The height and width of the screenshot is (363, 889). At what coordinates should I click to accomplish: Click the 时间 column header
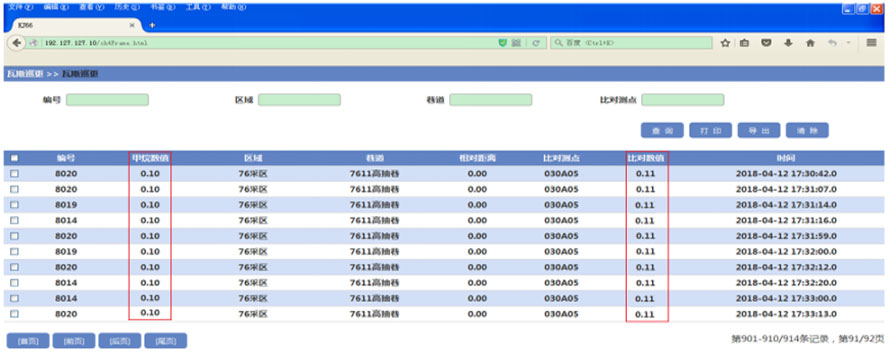coord(786,158)
